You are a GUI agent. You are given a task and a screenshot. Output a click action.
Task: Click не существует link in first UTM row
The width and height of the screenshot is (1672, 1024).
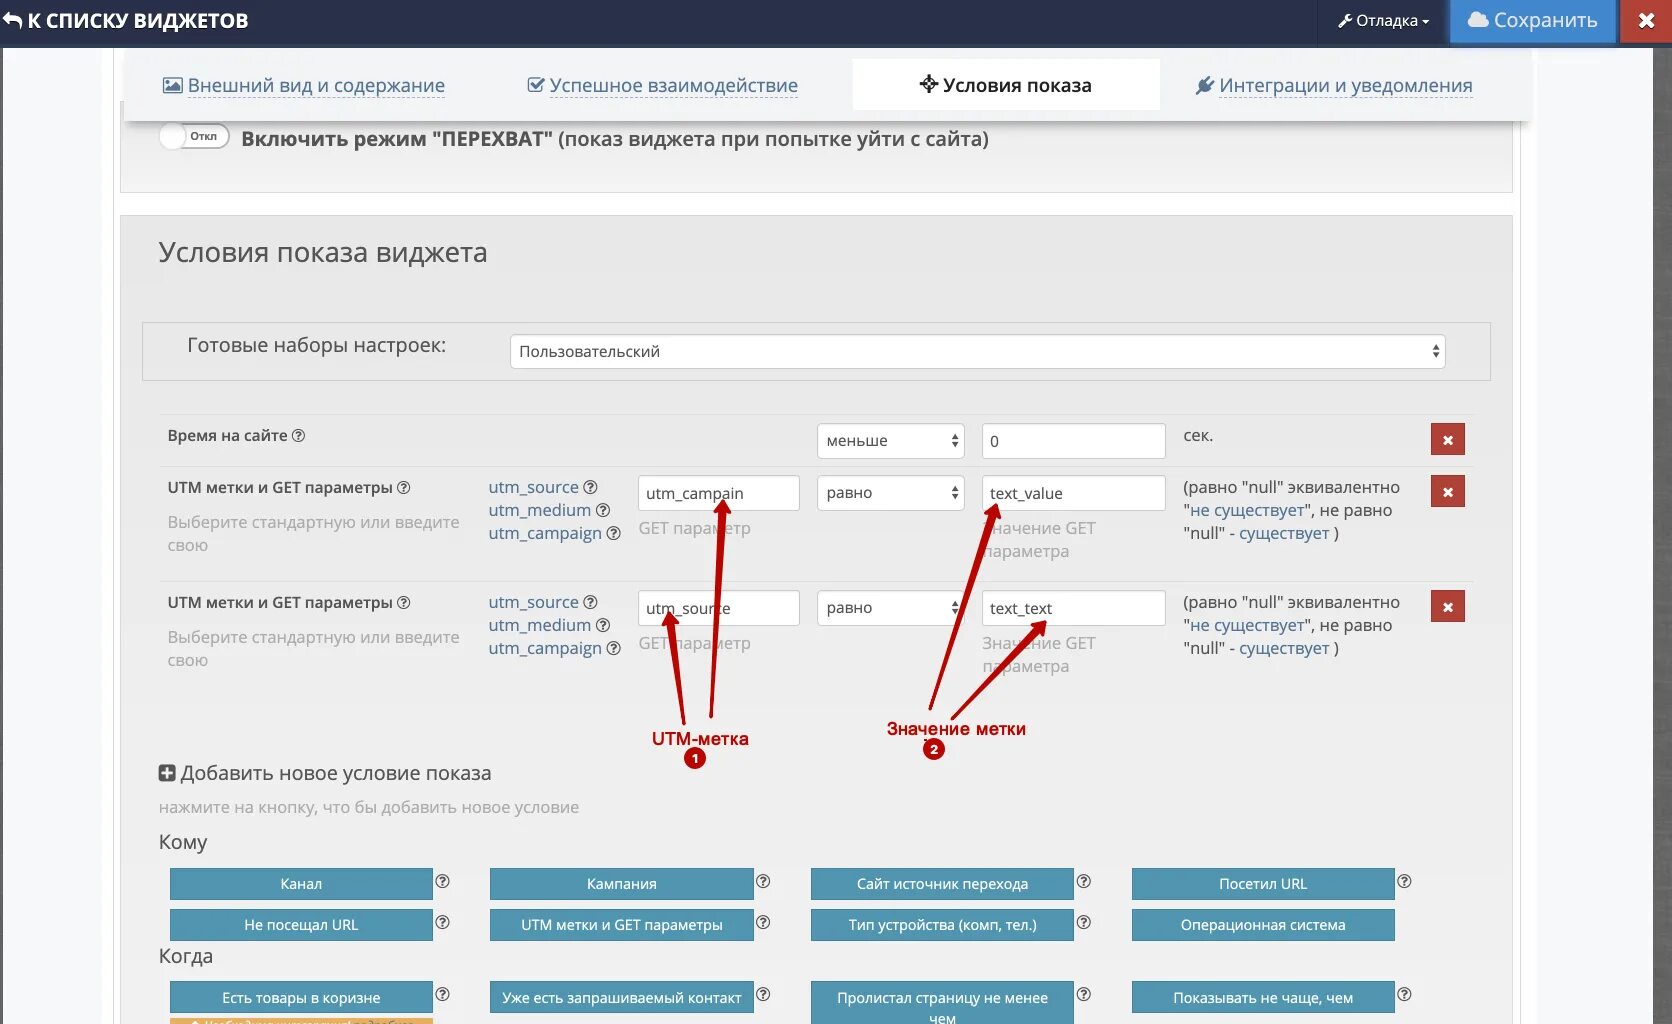click(x=1247, y=510)
